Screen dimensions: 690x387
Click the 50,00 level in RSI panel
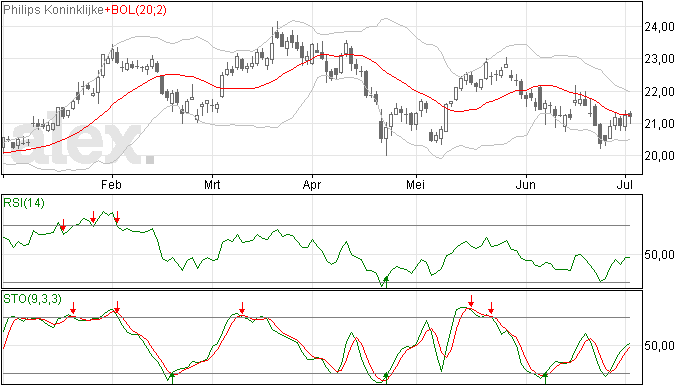[659, 254]
